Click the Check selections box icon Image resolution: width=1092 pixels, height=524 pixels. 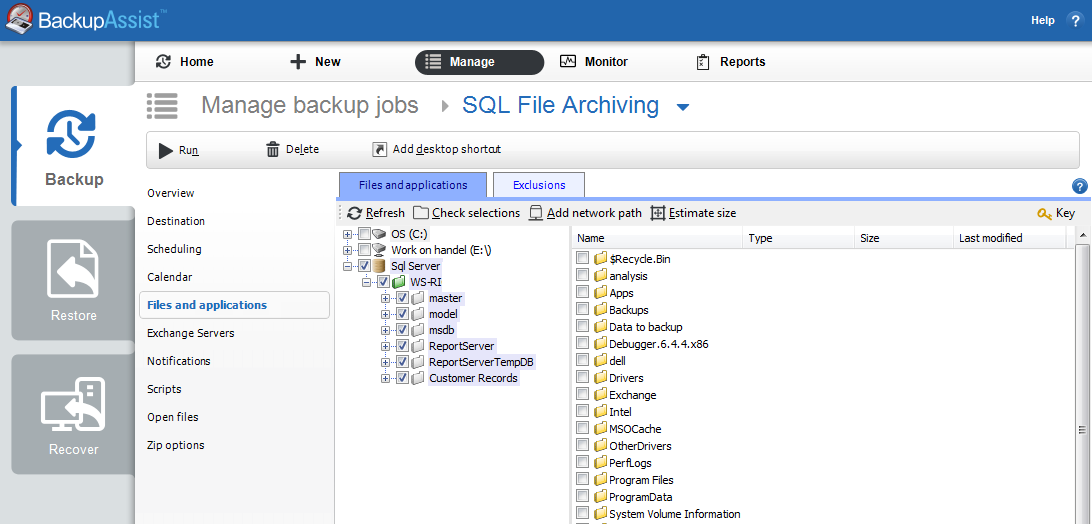(421, 213)
